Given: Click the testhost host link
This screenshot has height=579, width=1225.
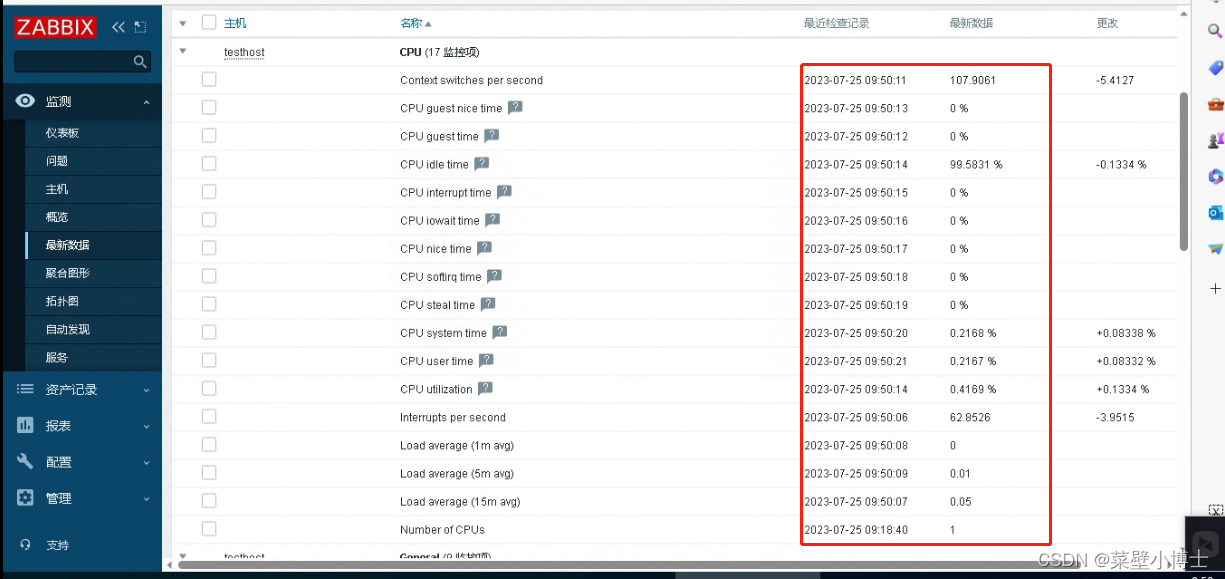Looking at the screenshot, I should point(244,52).
